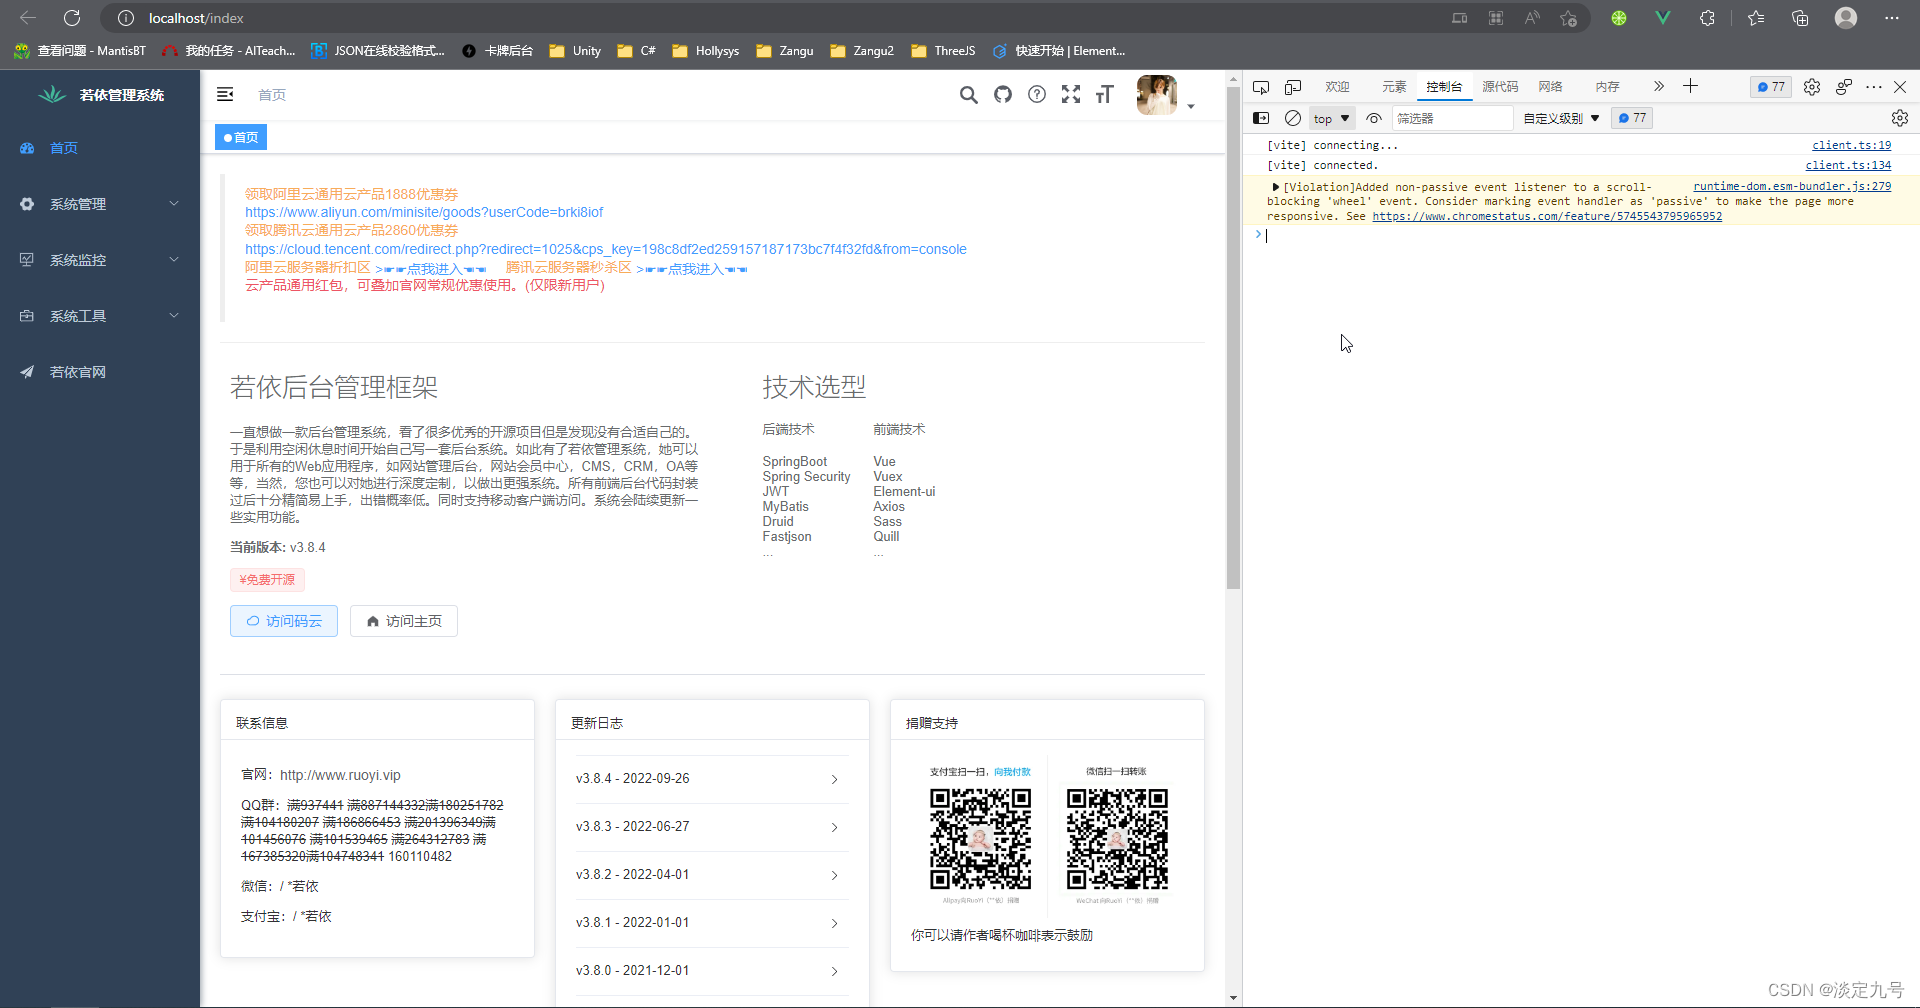Collapse the sidebar with the hamburger toggle

[225, 94]
